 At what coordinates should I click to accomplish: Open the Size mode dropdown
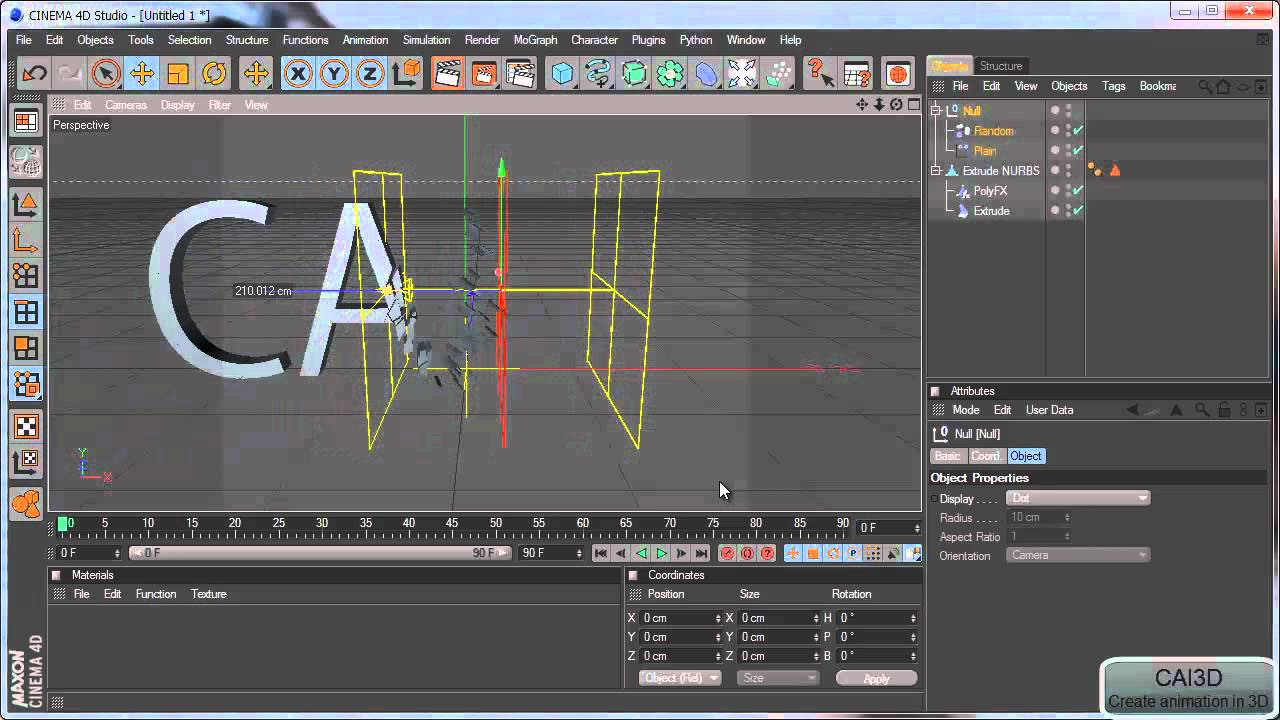tap(778, 678)
